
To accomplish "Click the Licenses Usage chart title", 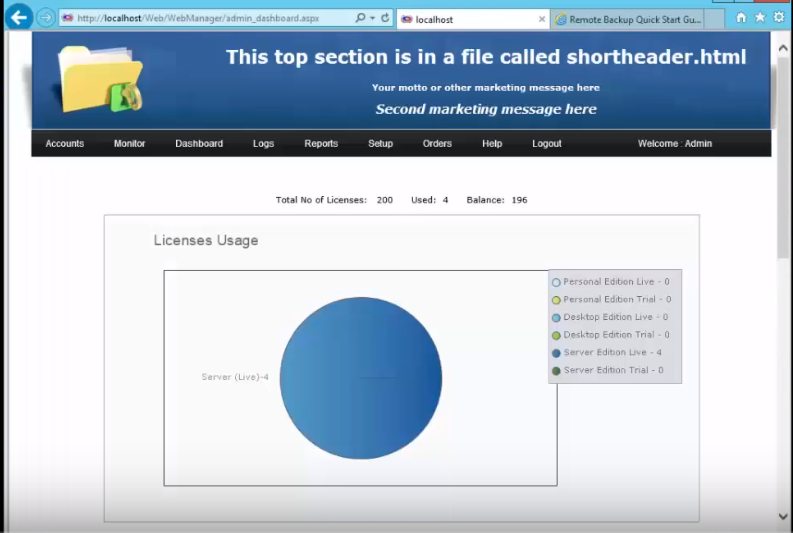I will 206,240.
